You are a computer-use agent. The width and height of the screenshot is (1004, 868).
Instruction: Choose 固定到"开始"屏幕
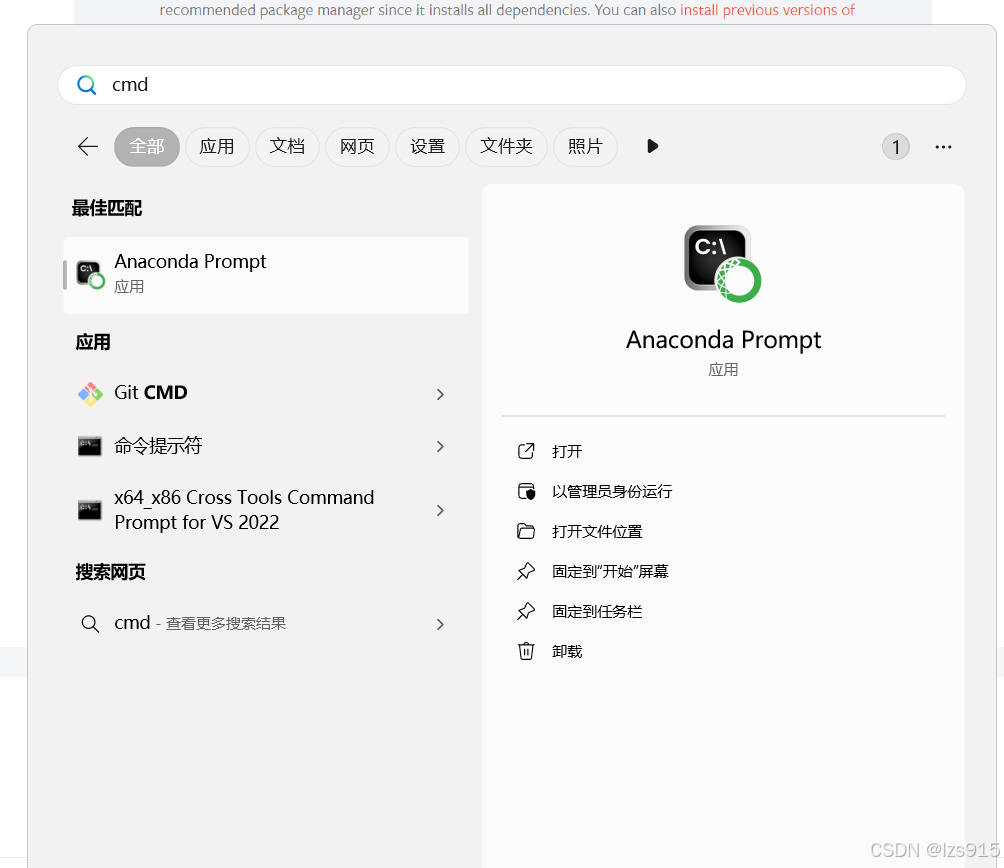coord(610,572)
